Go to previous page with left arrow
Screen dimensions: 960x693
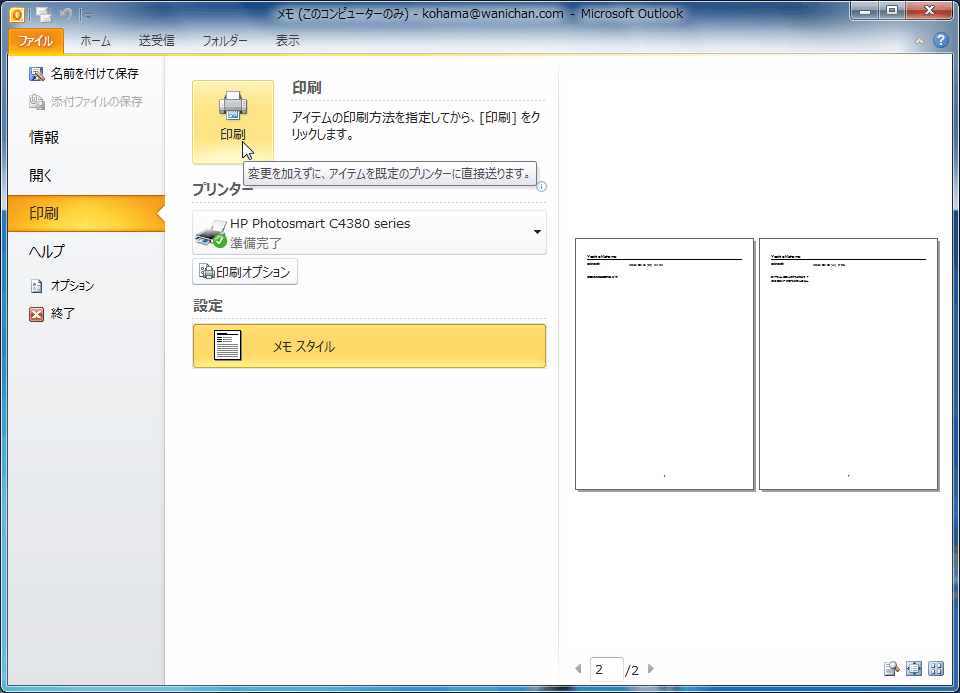pos(578,669)
